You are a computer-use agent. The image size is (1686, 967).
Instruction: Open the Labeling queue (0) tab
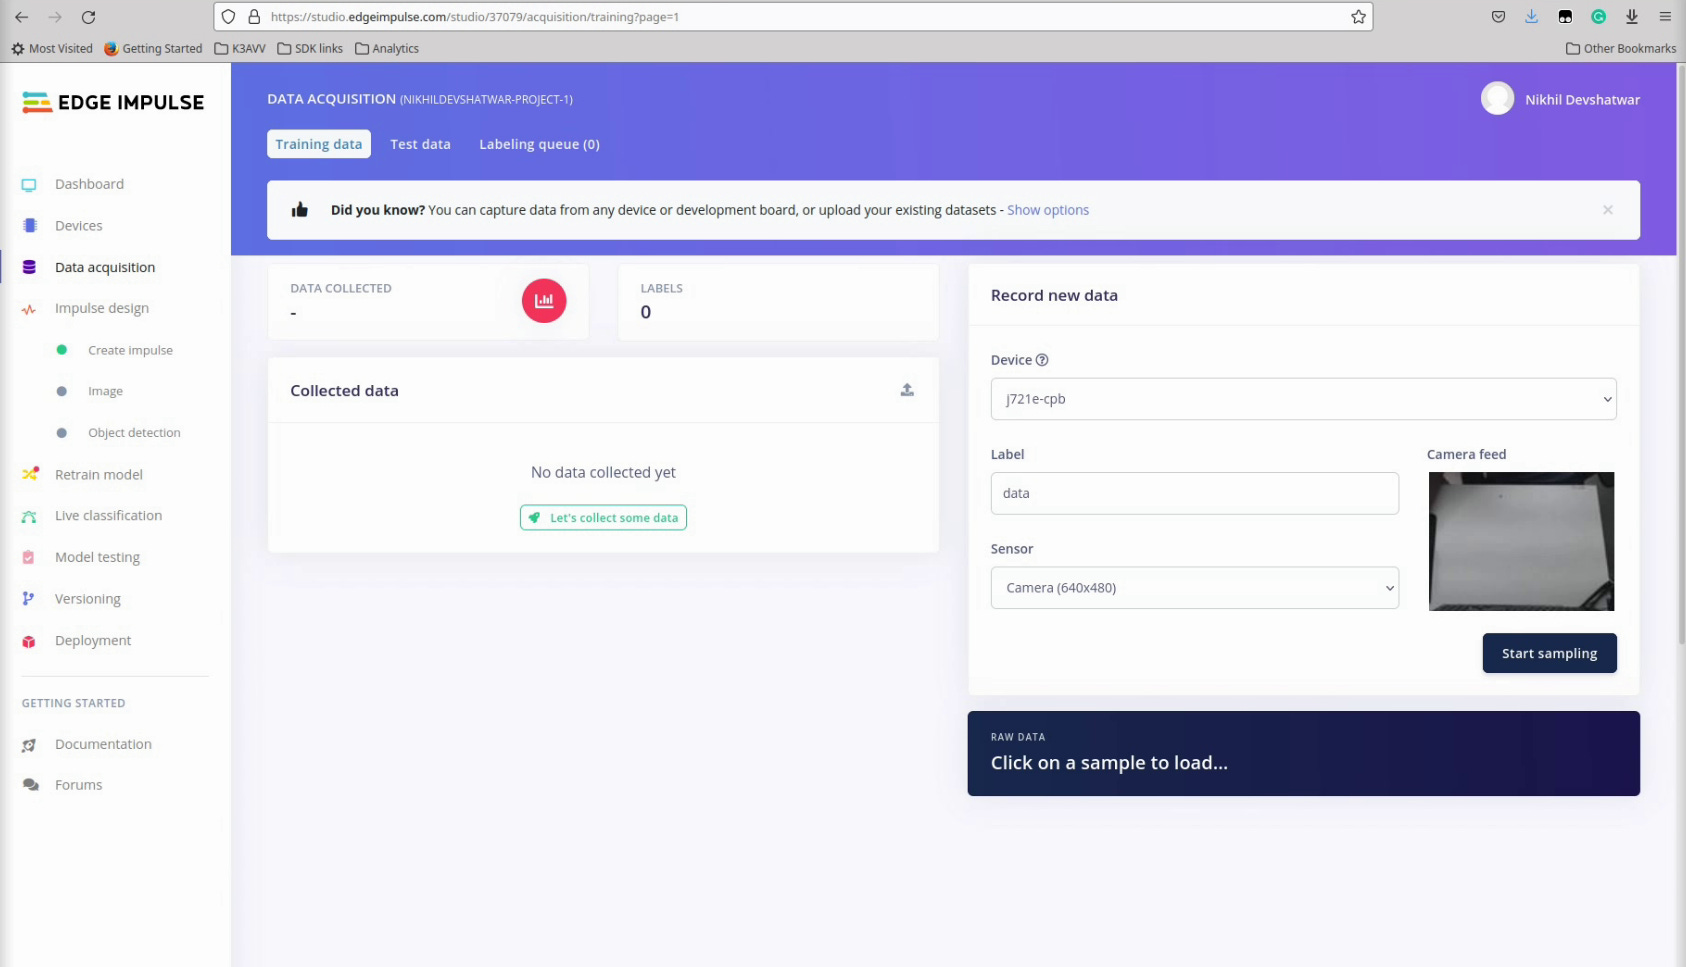[539, 144]
